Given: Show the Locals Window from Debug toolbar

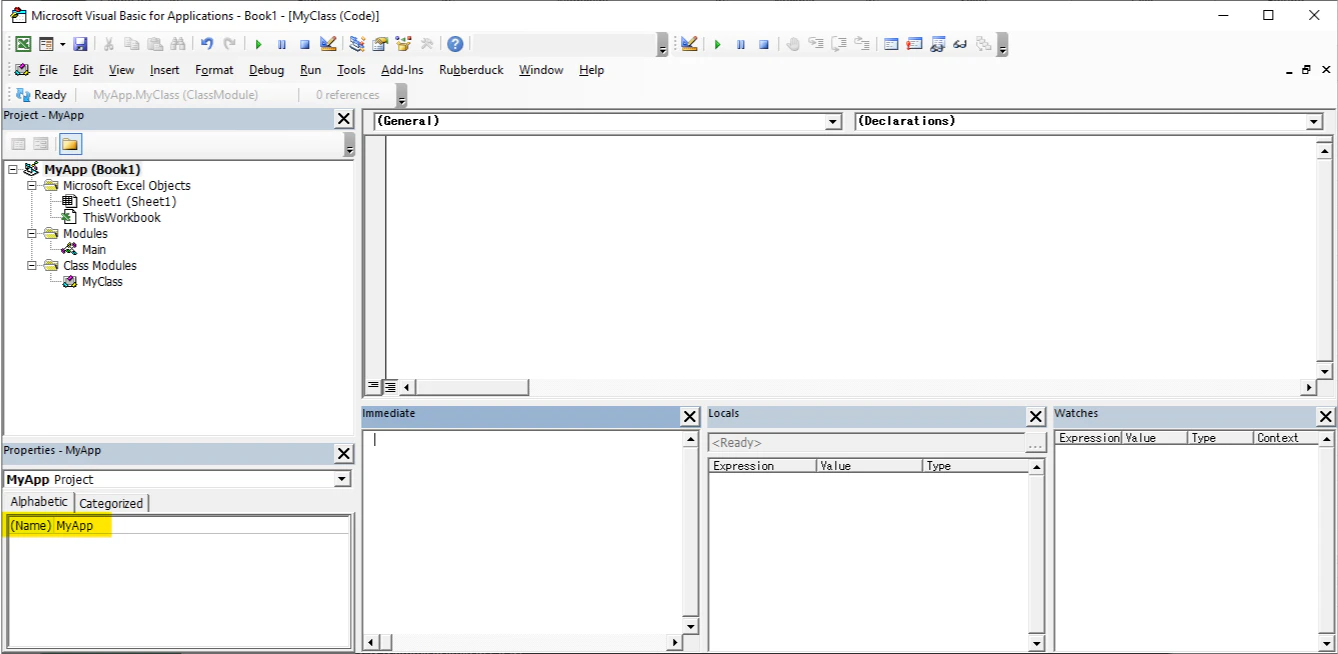Looking at the screenshot, I should (x=891, y=44).
